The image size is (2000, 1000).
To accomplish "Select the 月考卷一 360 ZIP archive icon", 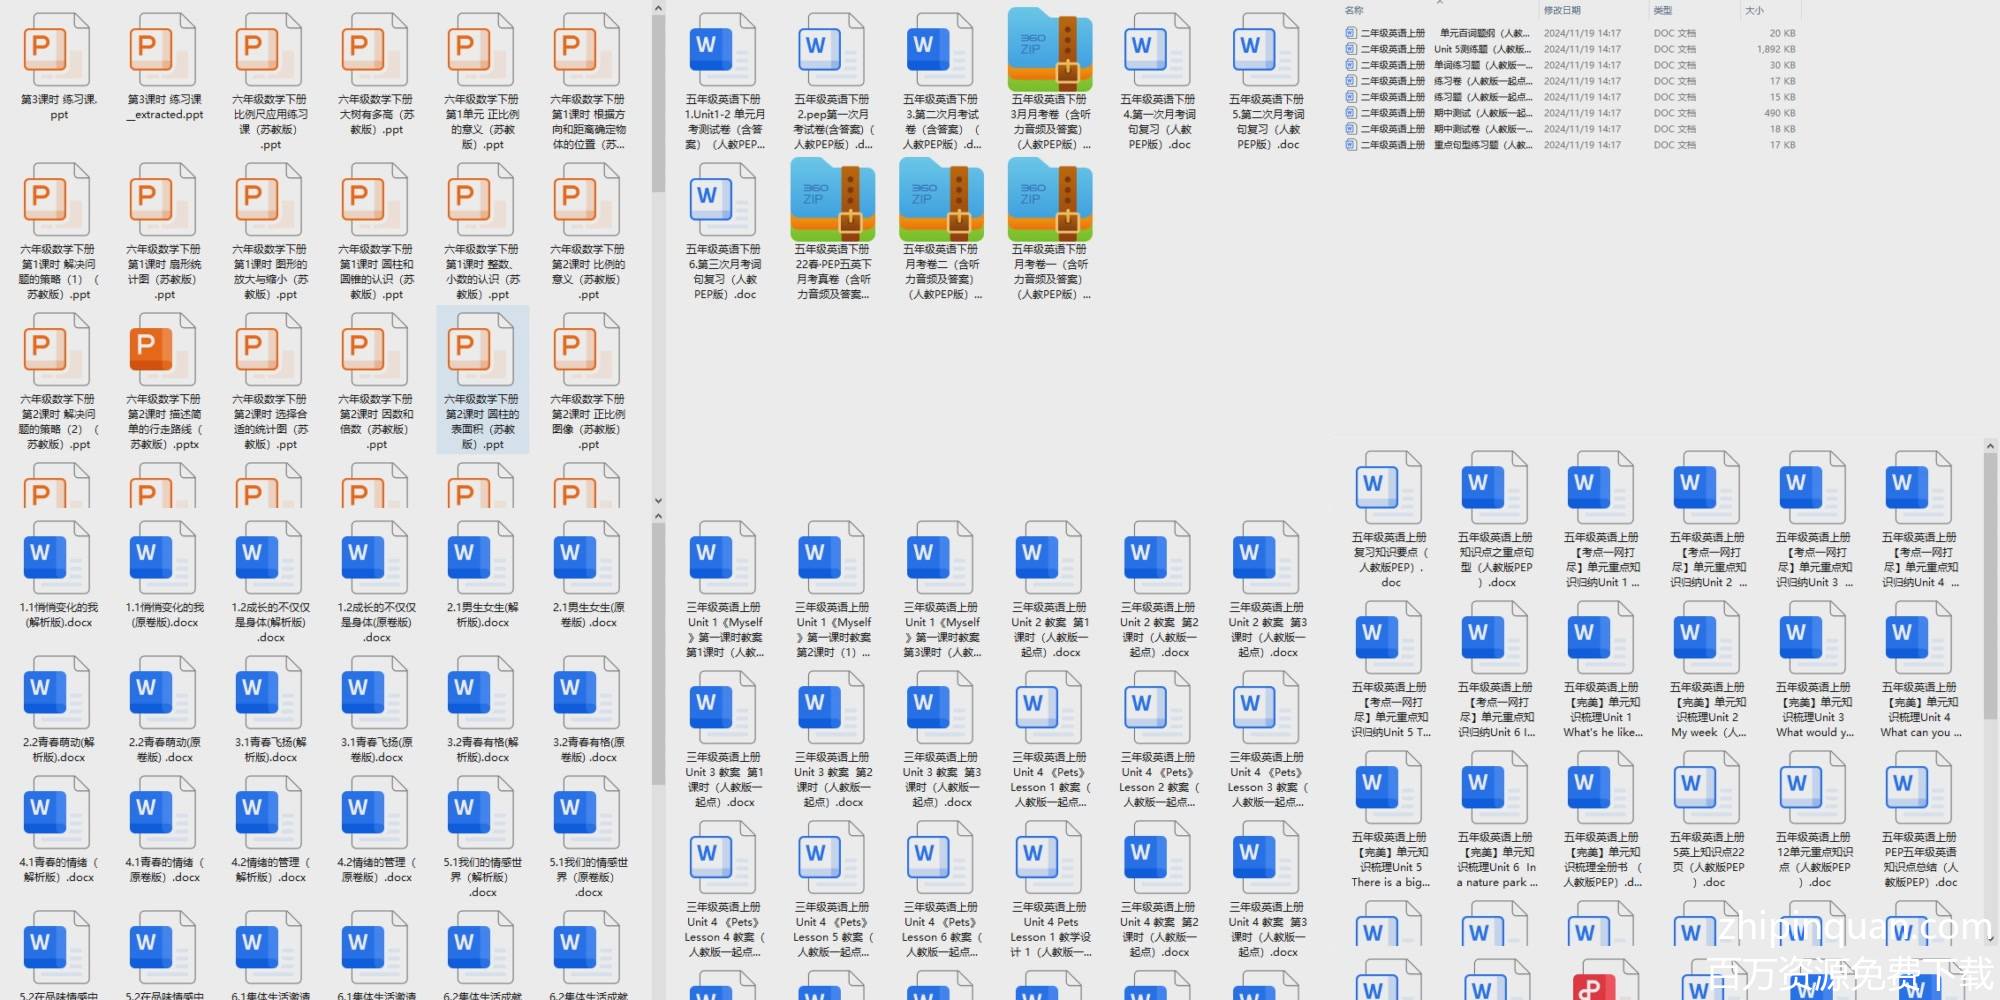I will (x=1050, y=199).
